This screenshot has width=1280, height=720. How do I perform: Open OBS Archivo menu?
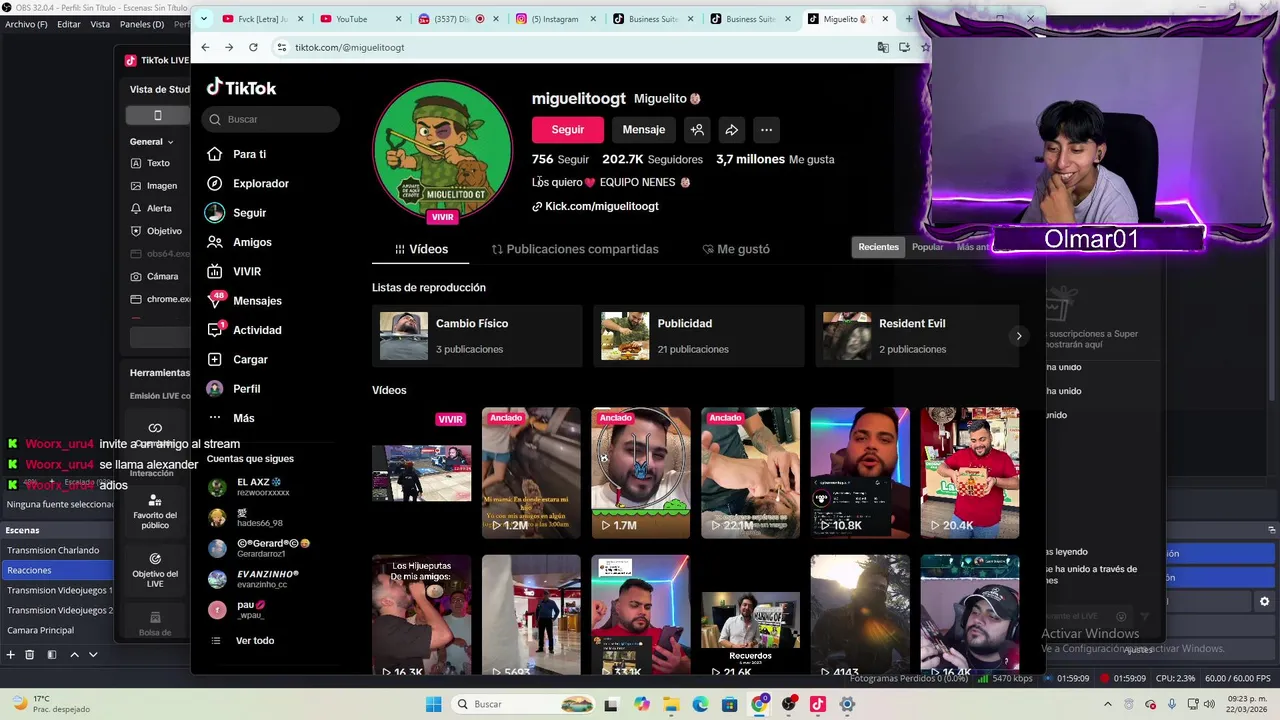[x=26, y=24]
